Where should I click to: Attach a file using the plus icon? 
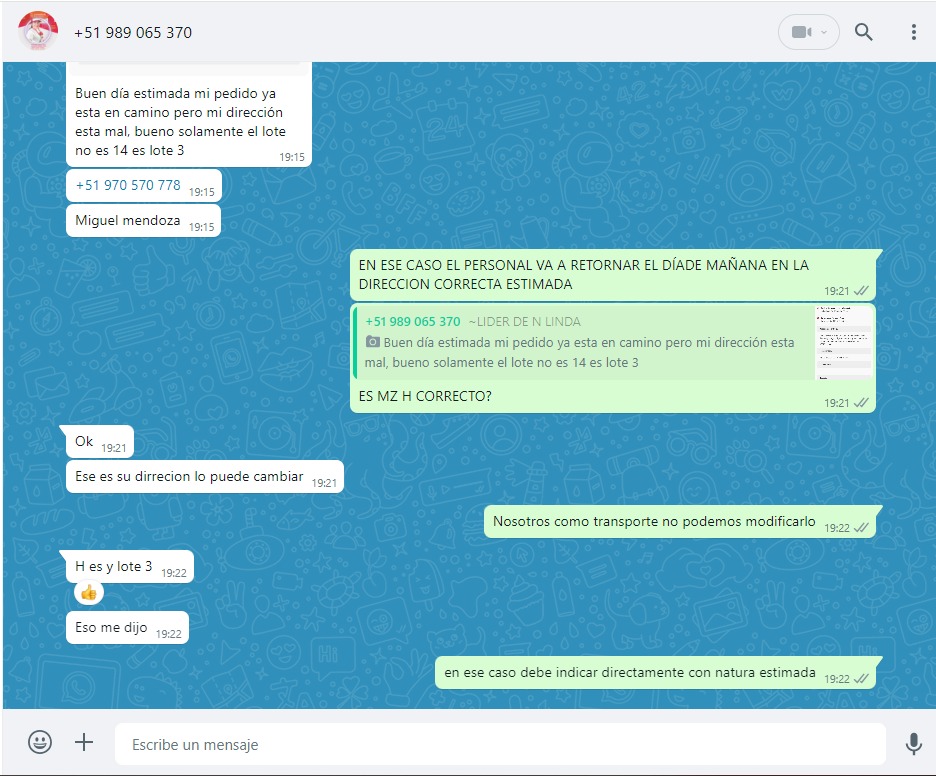tap(84, 742)
